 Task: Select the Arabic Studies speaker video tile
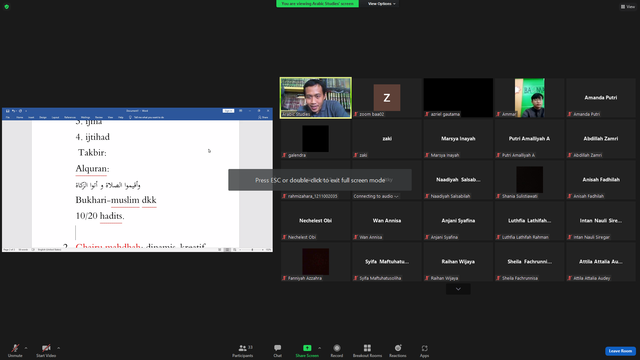coord(316,98)
